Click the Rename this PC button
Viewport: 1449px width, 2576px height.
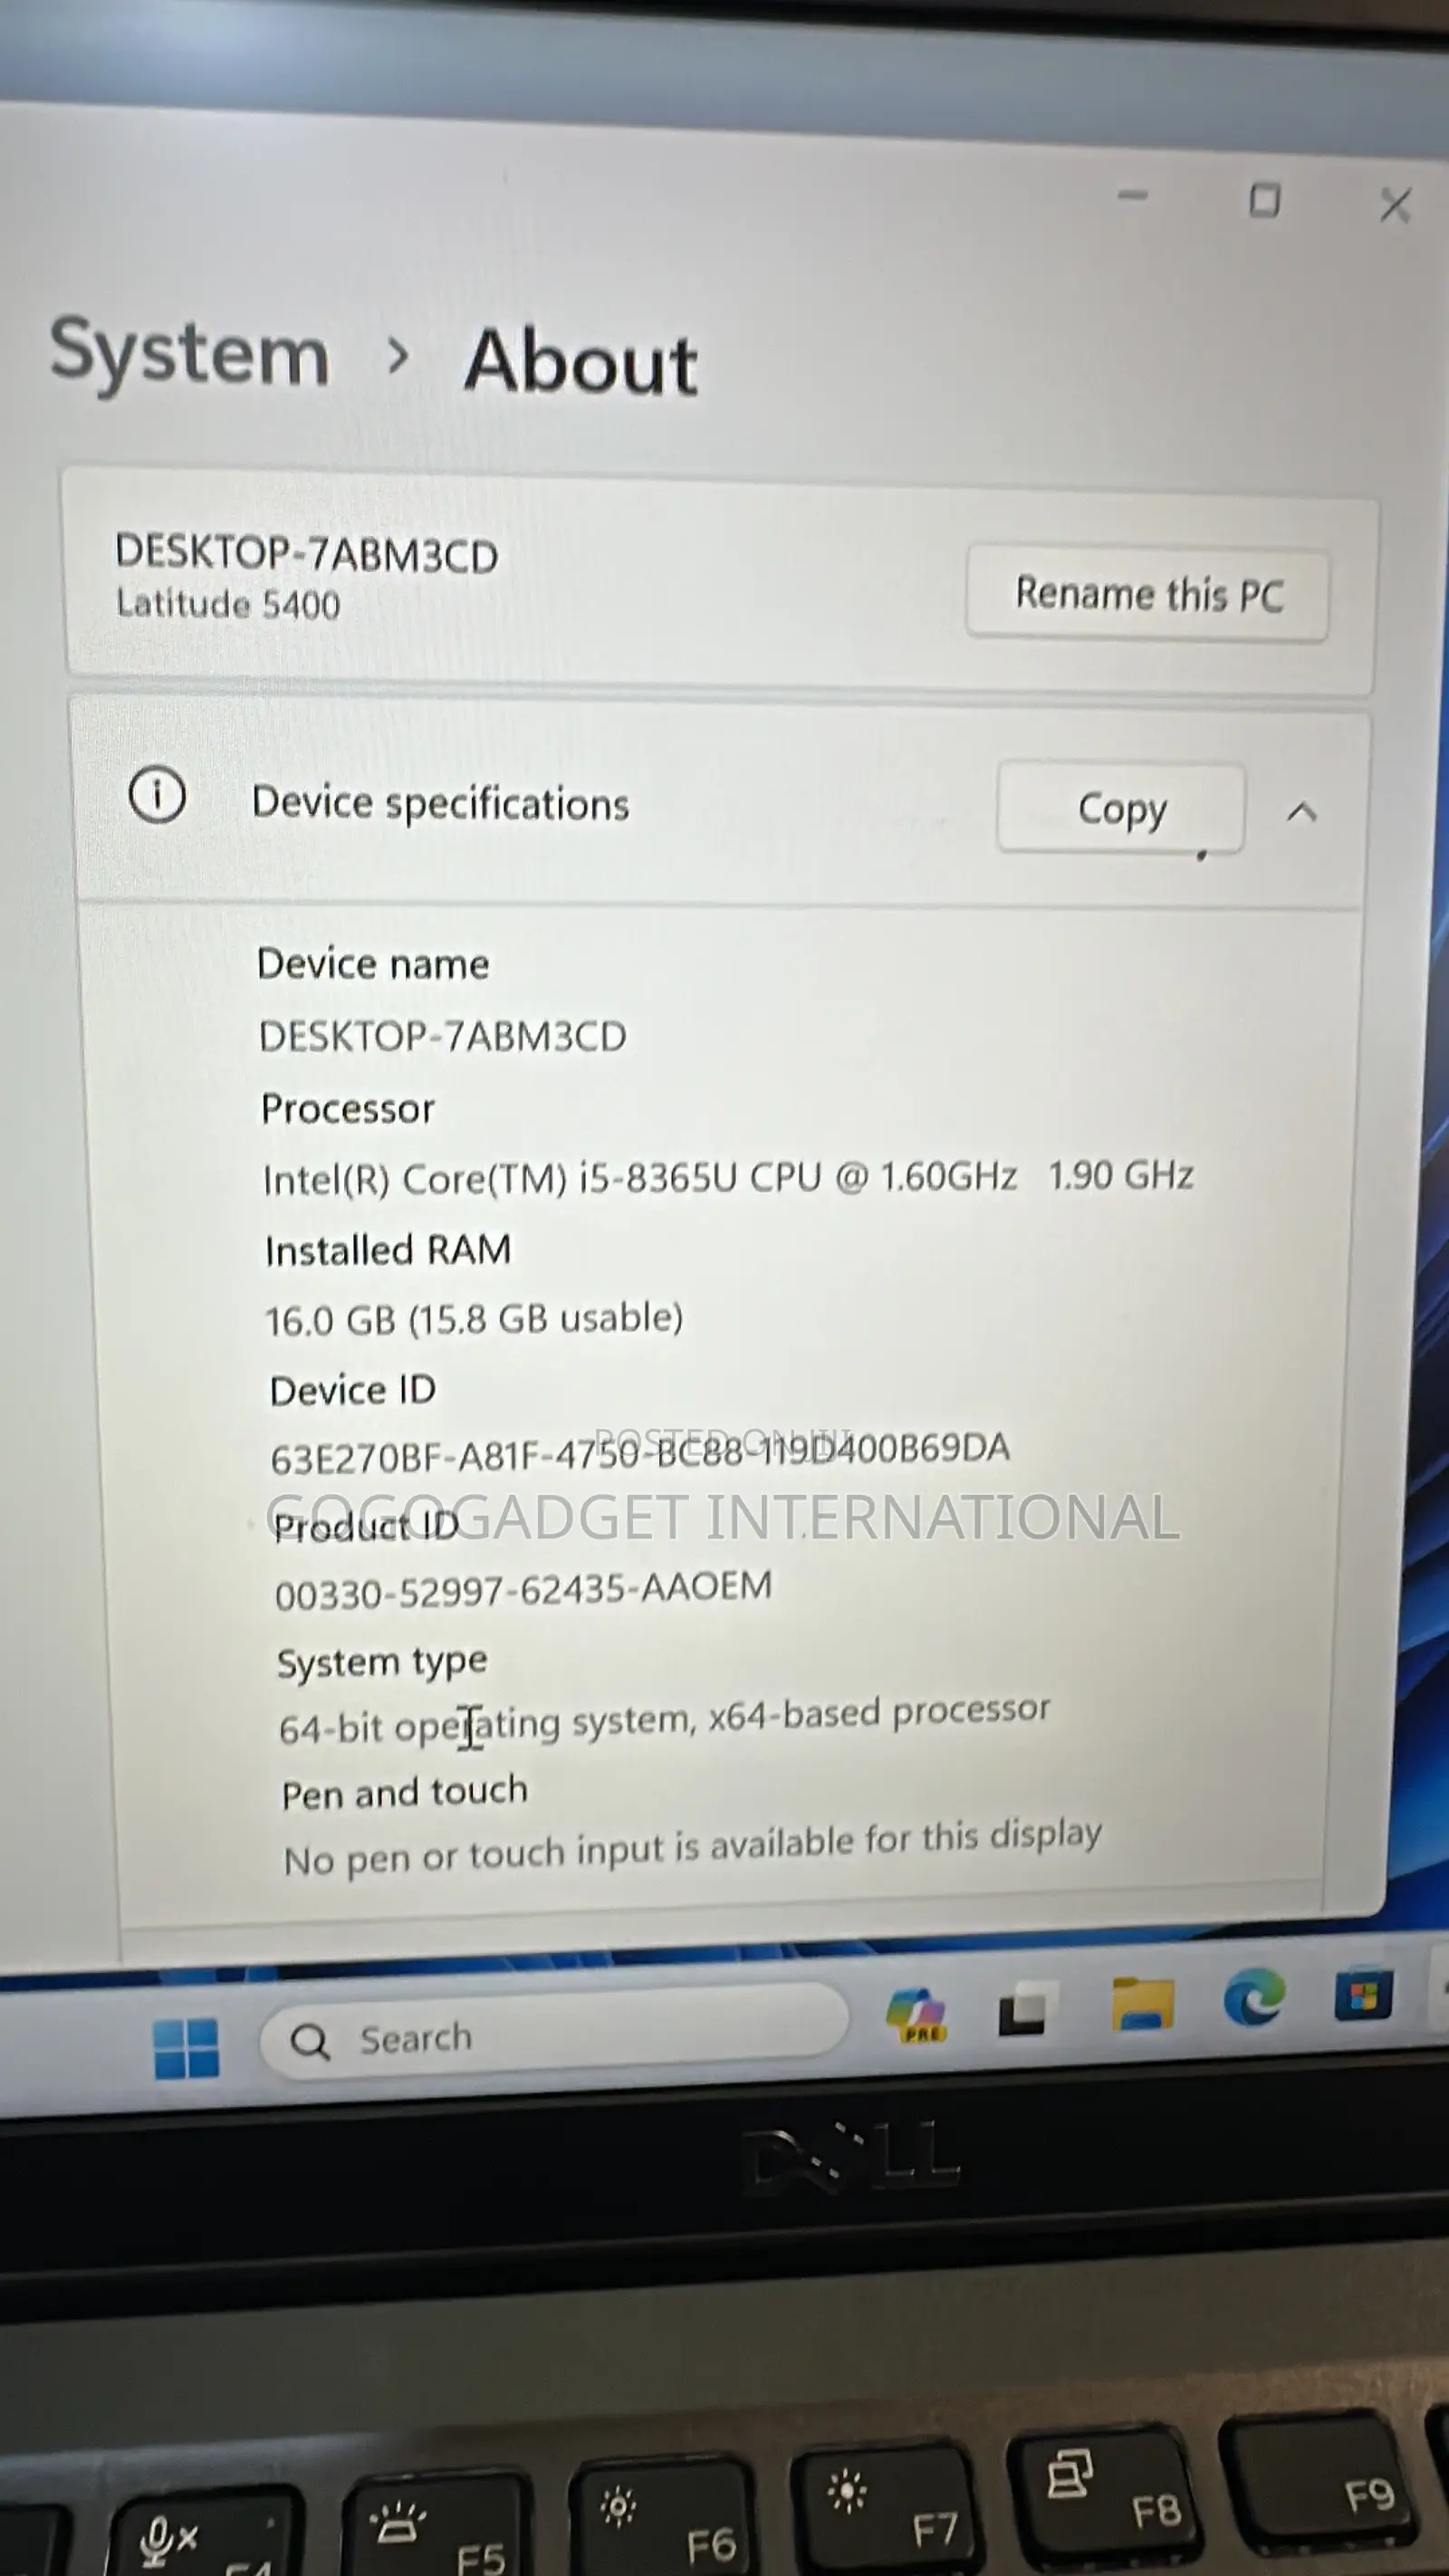coord(1147,594)
